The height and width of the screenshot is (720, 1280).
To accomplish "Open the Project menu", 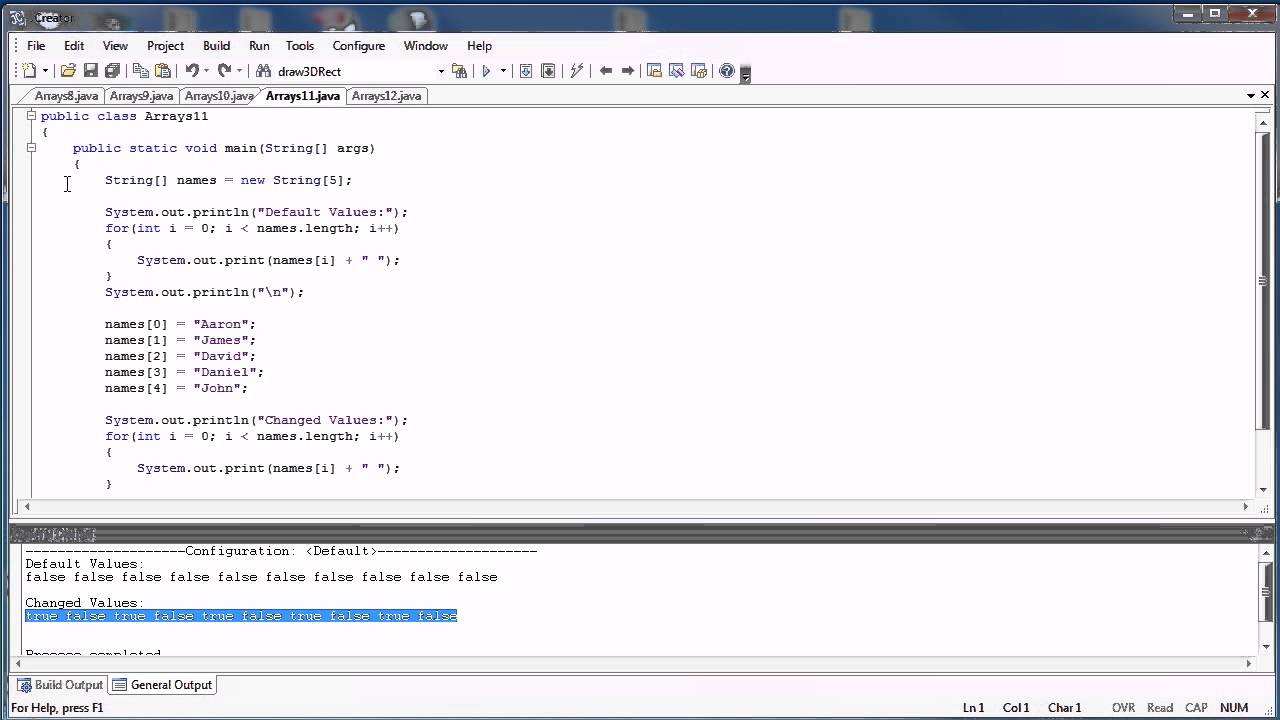I will point(165,45).
